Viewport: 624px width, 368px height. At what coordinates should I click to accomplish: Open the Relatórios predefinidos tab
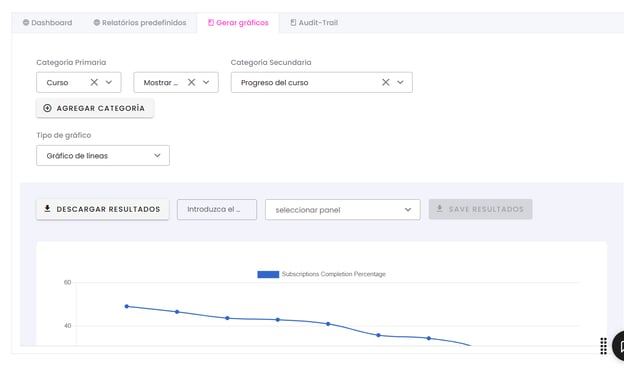[x=140, y=23]
